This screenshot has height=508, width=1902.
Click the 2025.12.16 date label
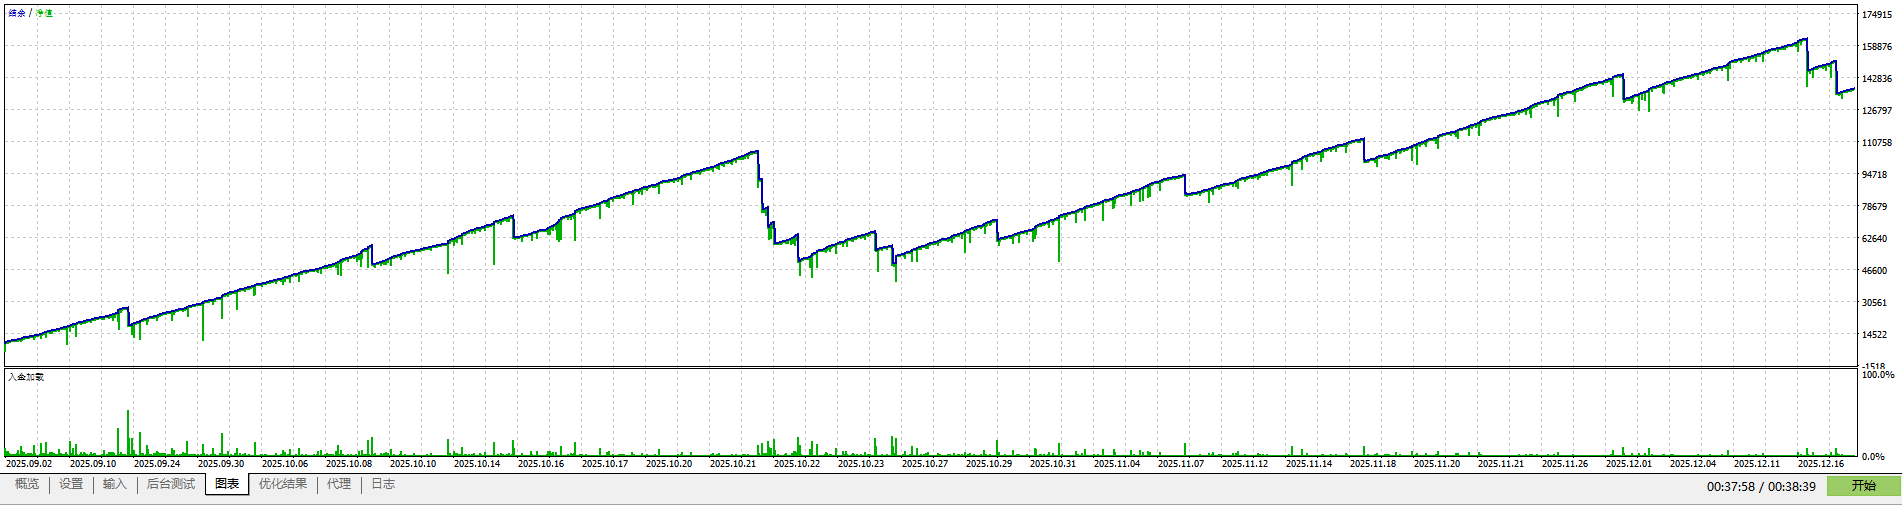tap(1821, 464)
